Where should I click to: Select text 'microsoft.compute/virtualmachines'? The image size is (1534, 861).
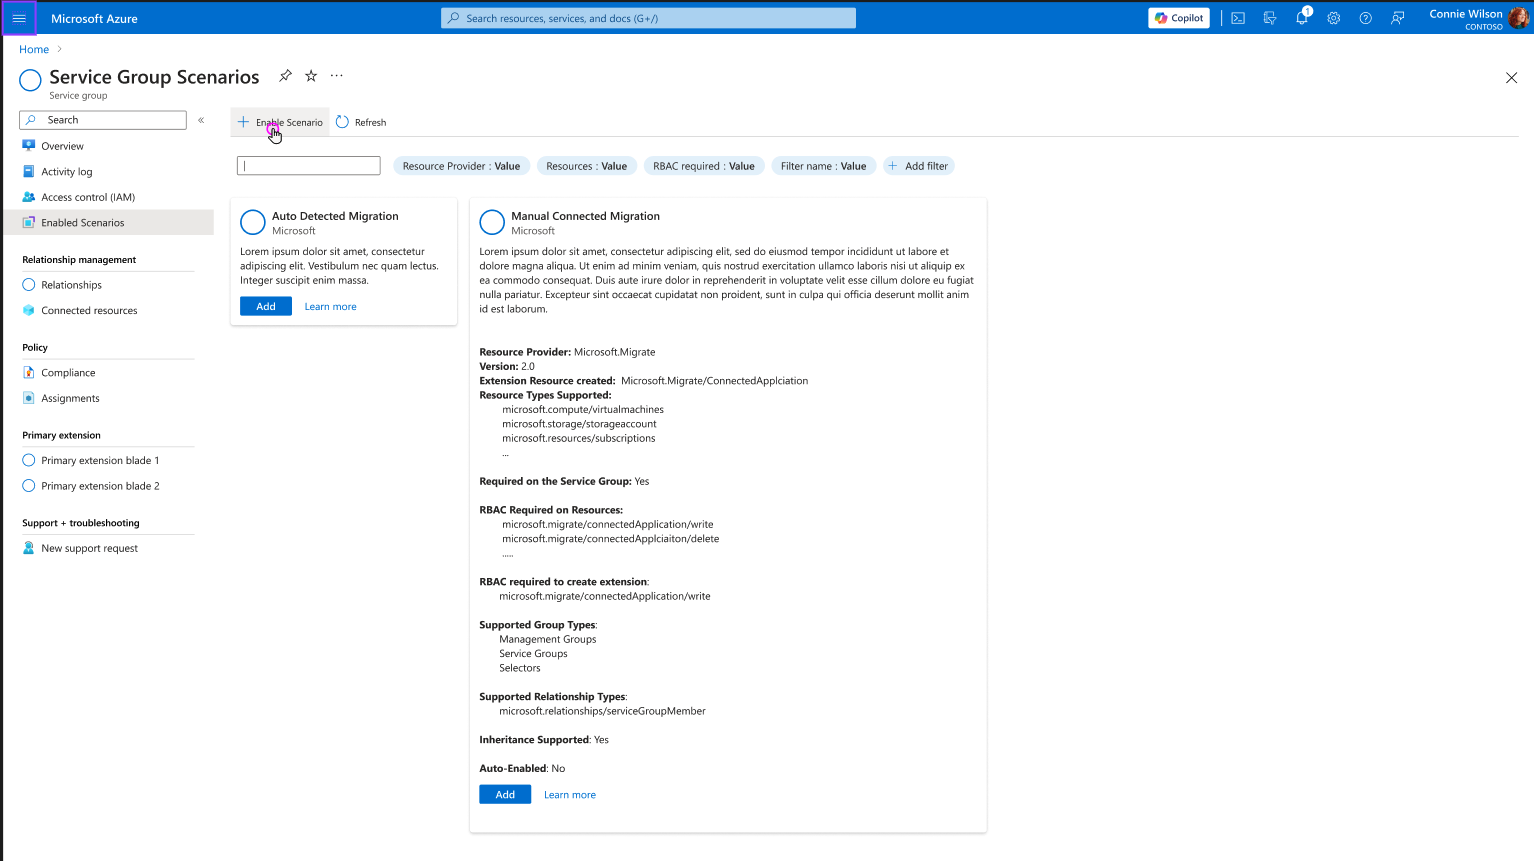click(583, 409)
